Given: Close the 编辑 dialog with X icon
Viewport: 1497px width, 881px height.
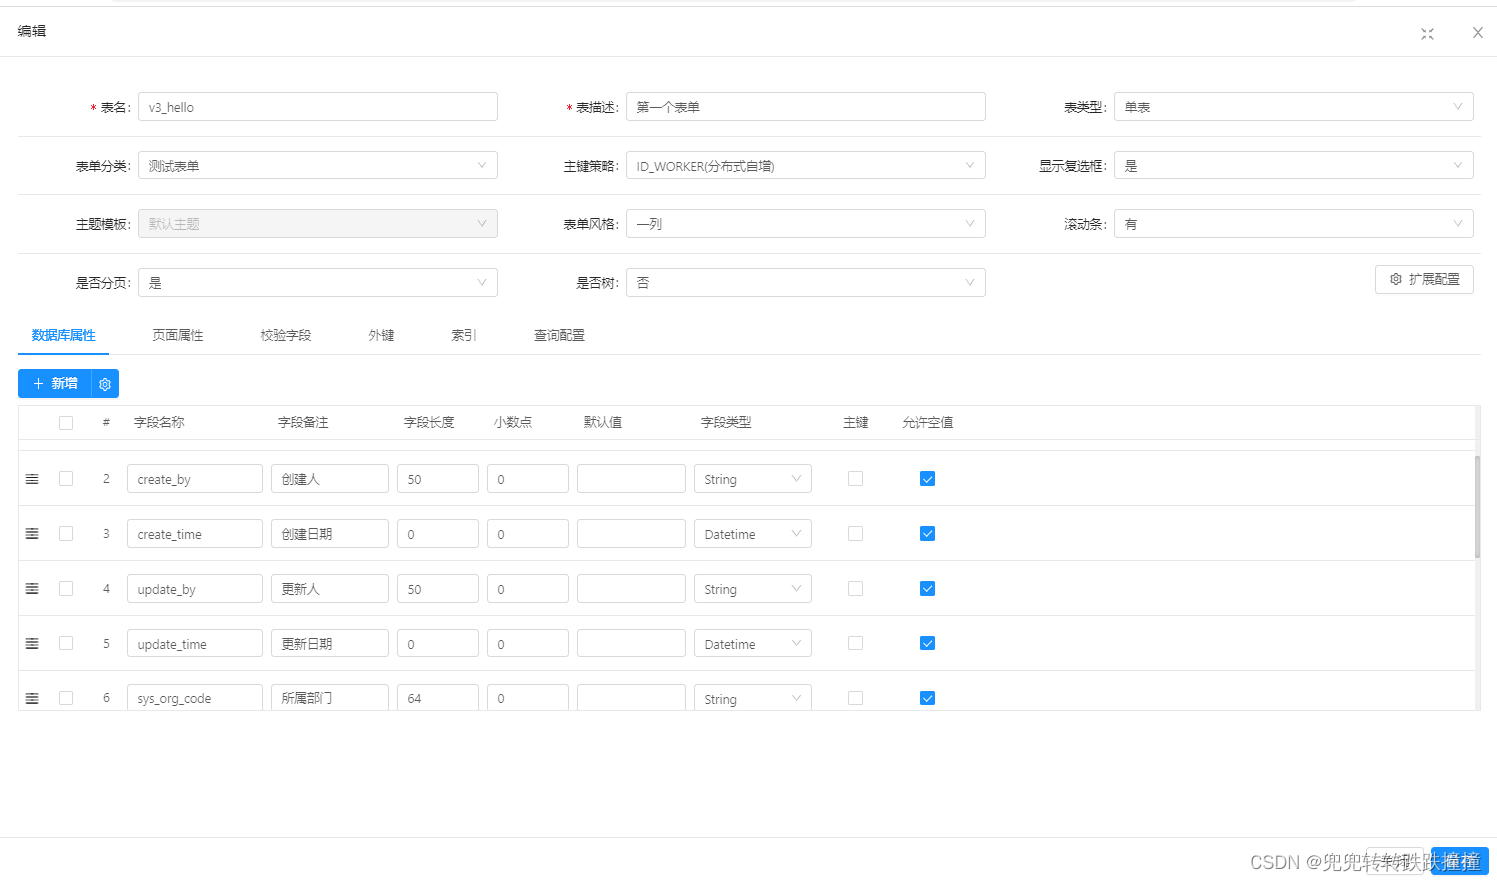Looking at the screenshot, I should click(1477, 33).
